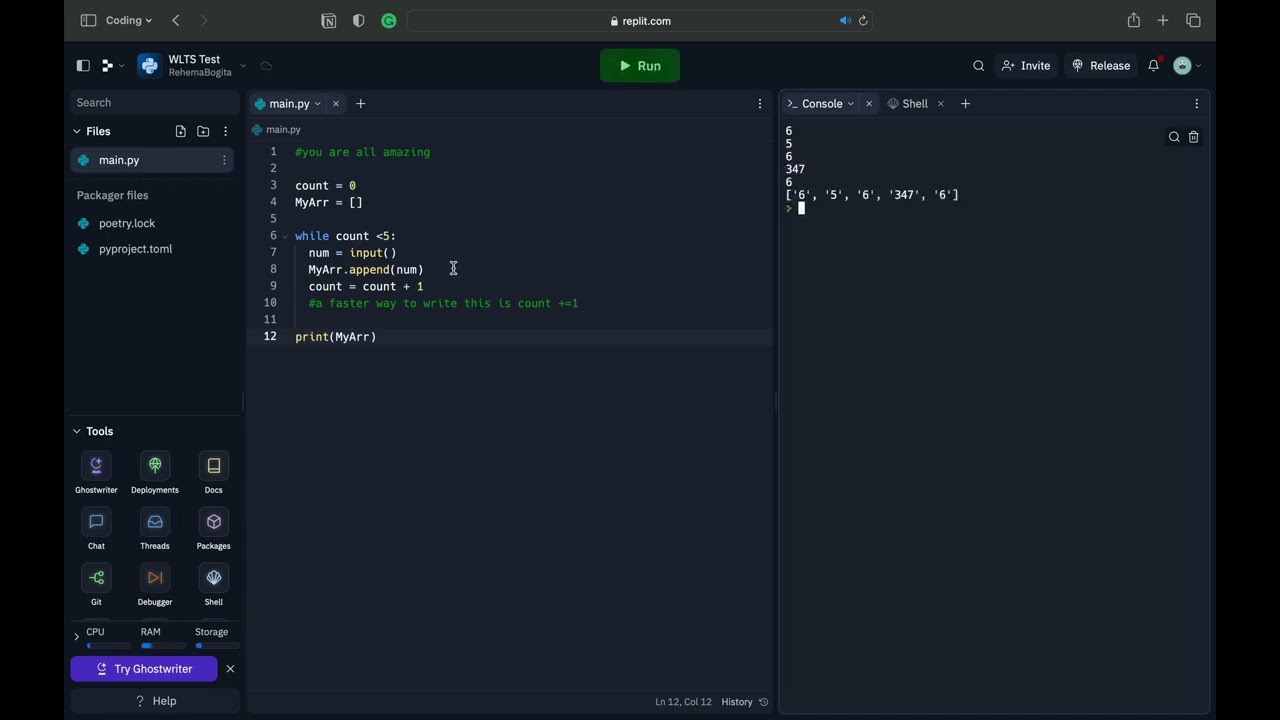The width and height of the screenshot is (1280, 720).
Task: Add a new tab in console pane
Action: [x=965, y=104]
